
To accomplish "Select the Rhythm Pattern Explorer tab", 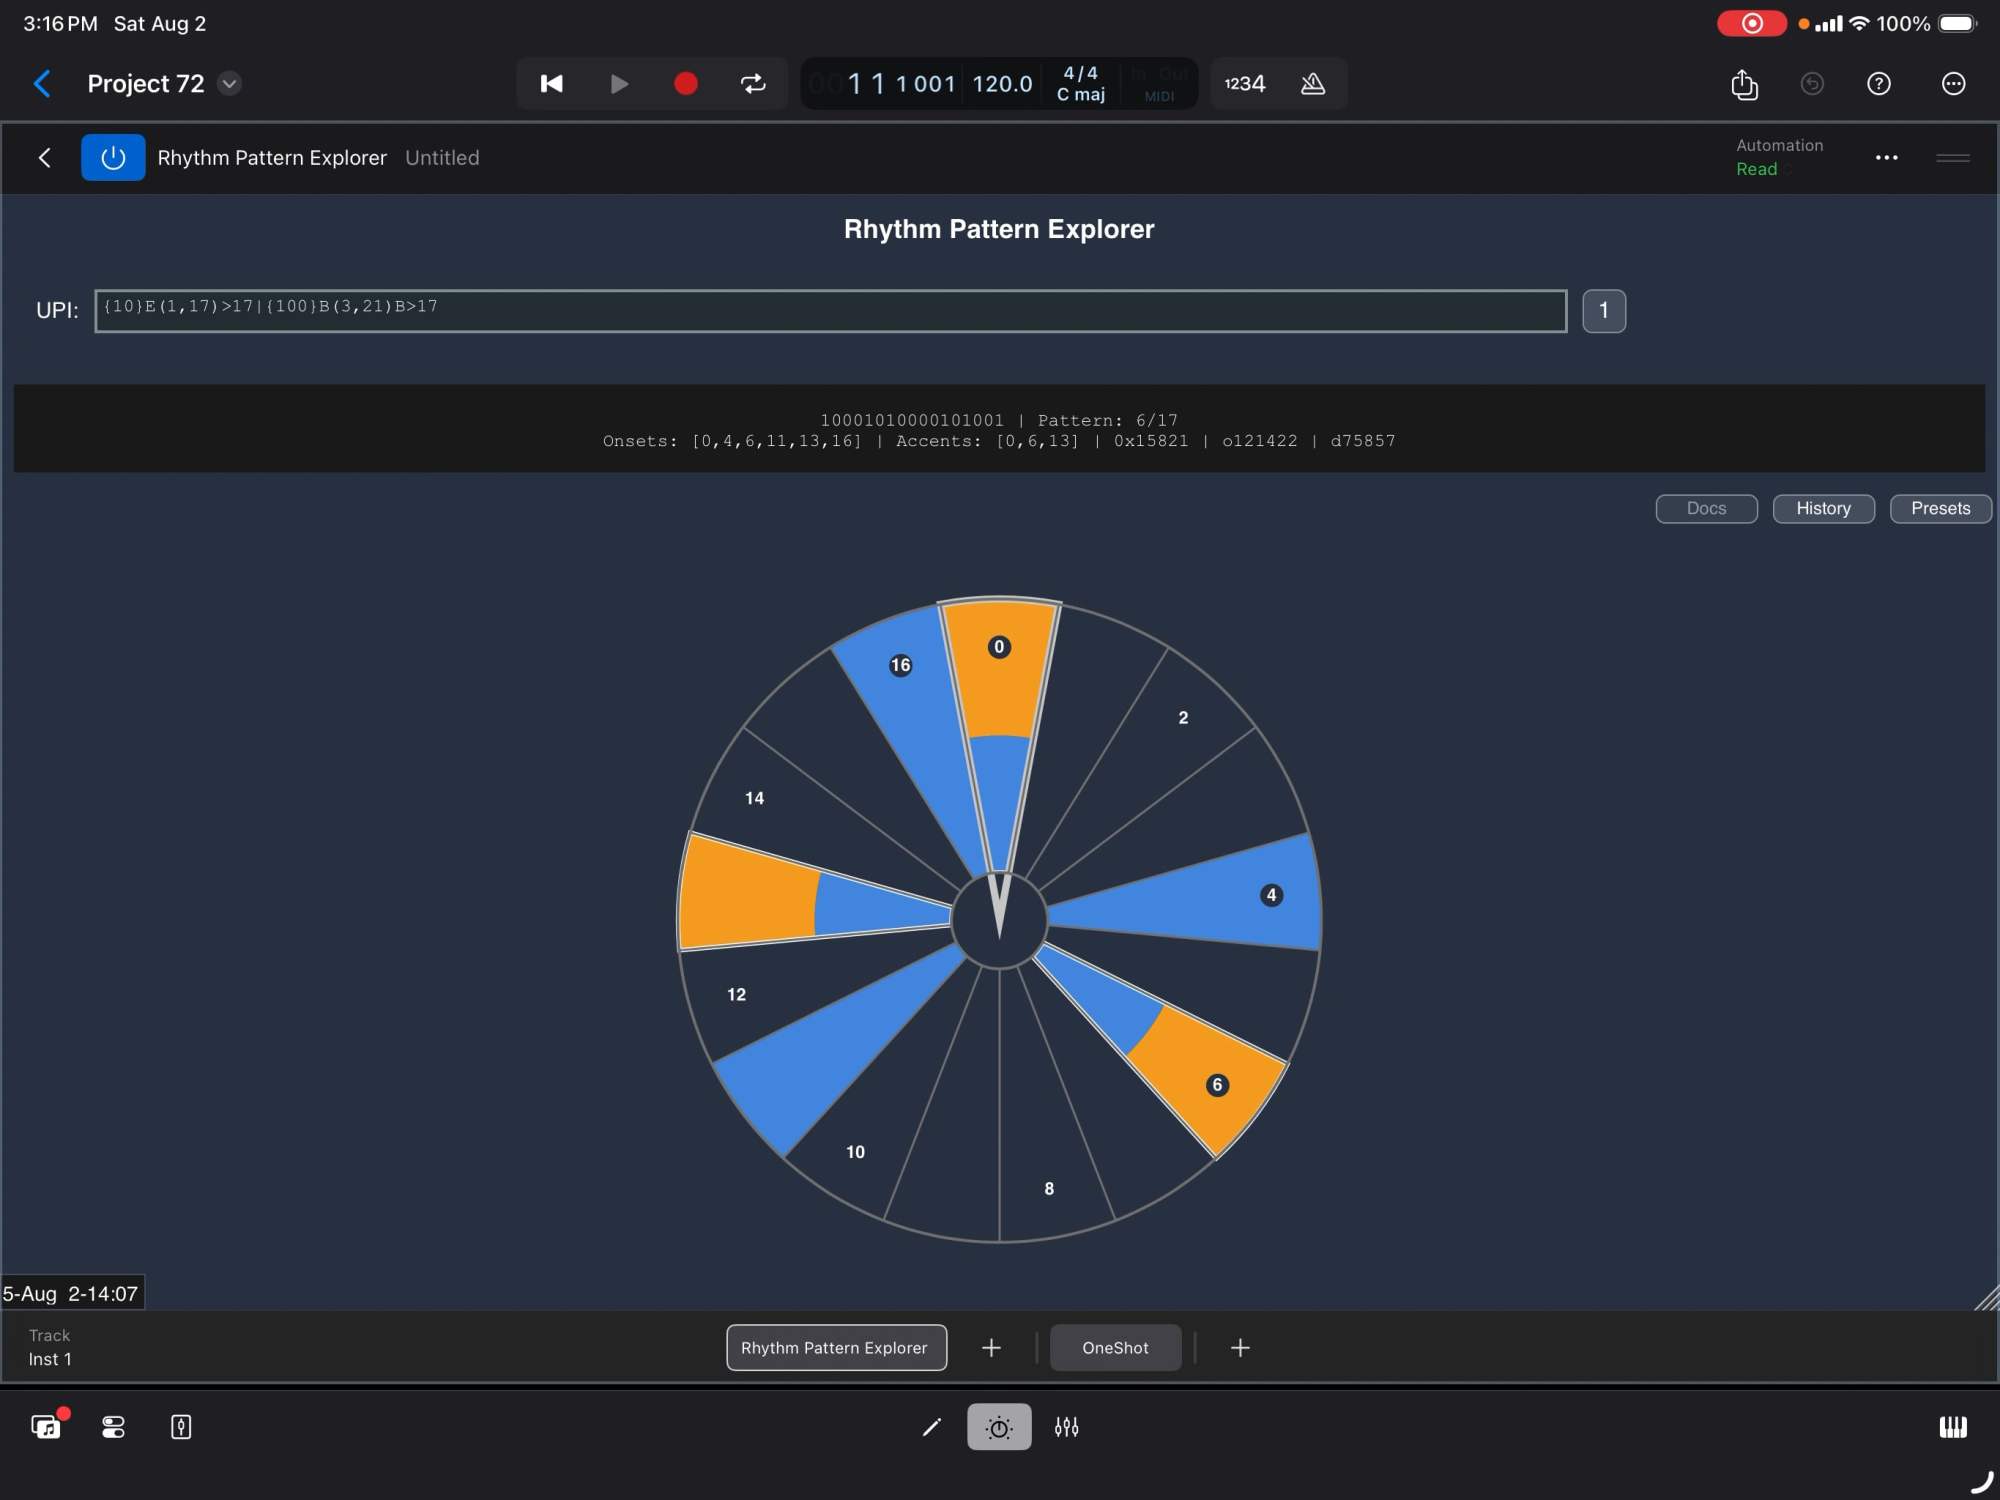I will [836, 1347].
